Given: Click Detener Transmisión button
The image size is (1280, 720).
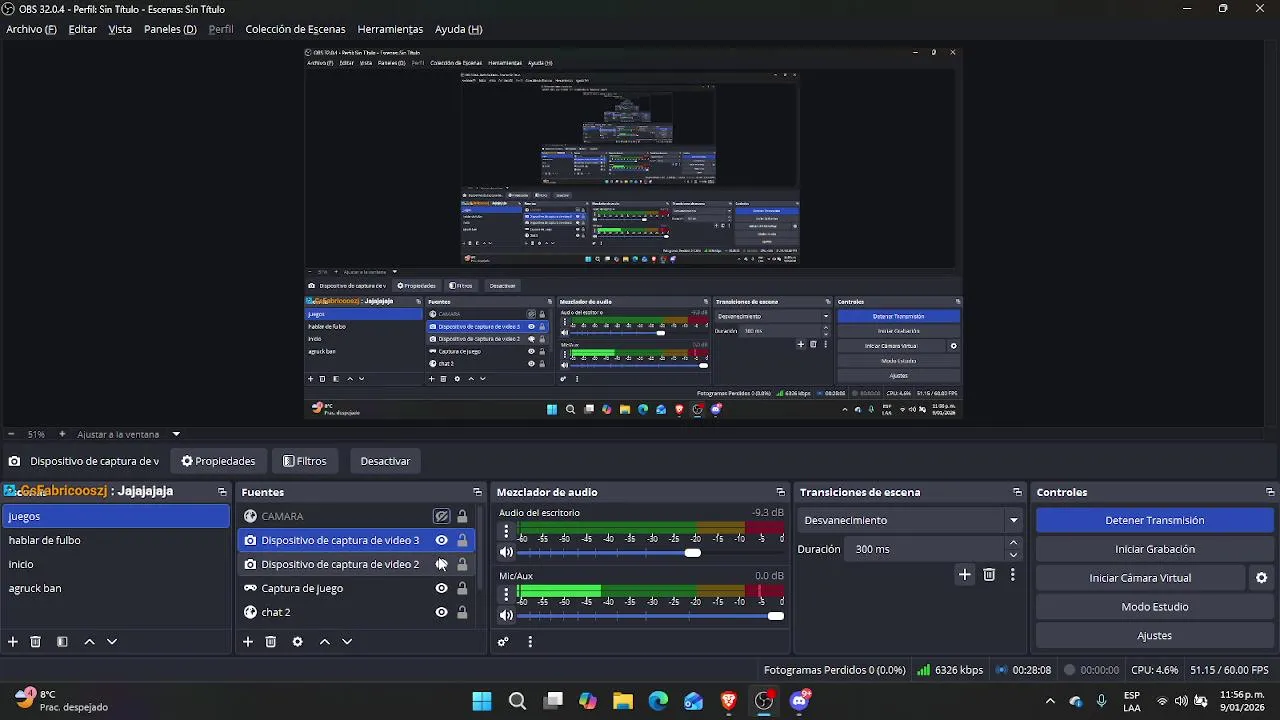Looking at the screenshot, I should pos(1154,520).
